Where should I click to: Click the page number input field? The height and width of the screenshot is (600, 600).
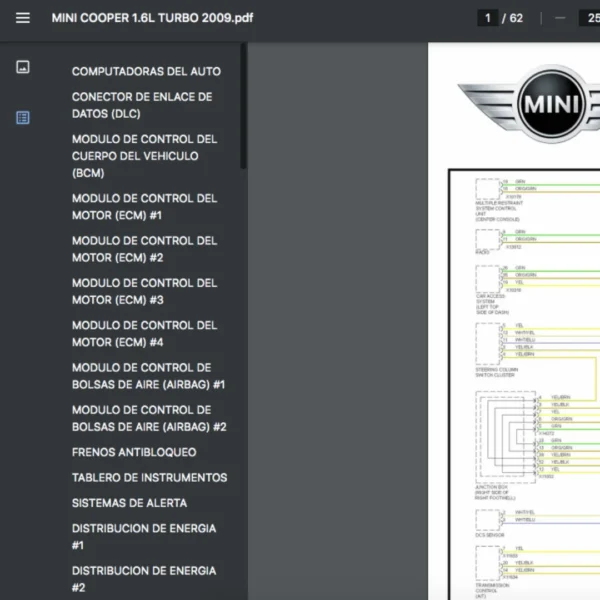pos(488,18)
